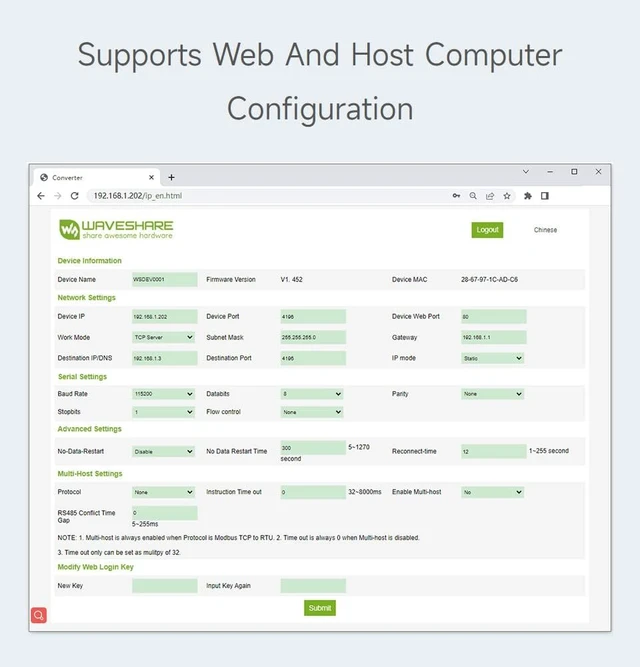This screenshot has width=640, height=667.
Task: Click the green Logout button
Action: pos(487,230)
